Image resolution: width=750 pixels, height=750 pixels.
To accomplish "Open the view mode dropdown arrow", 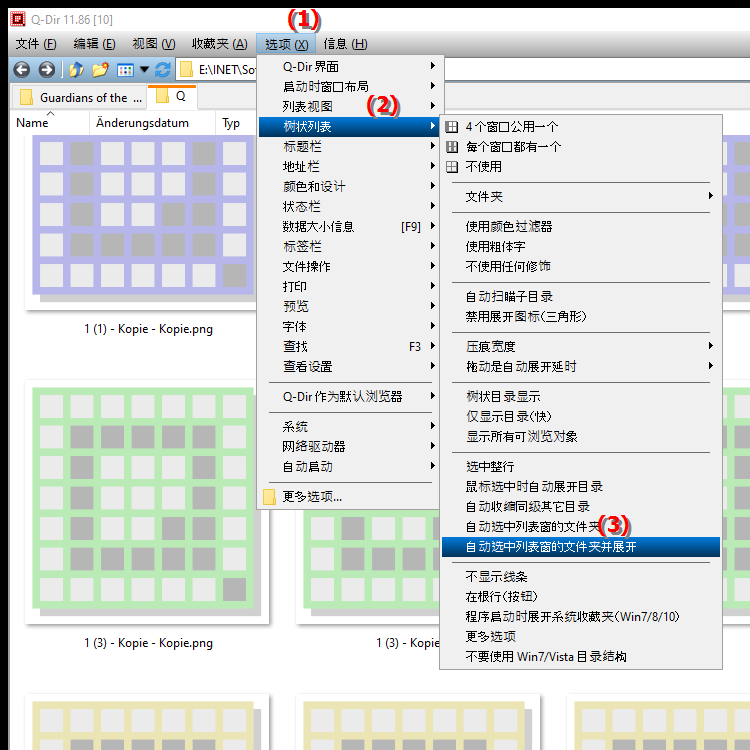I will tap(144, 70).
